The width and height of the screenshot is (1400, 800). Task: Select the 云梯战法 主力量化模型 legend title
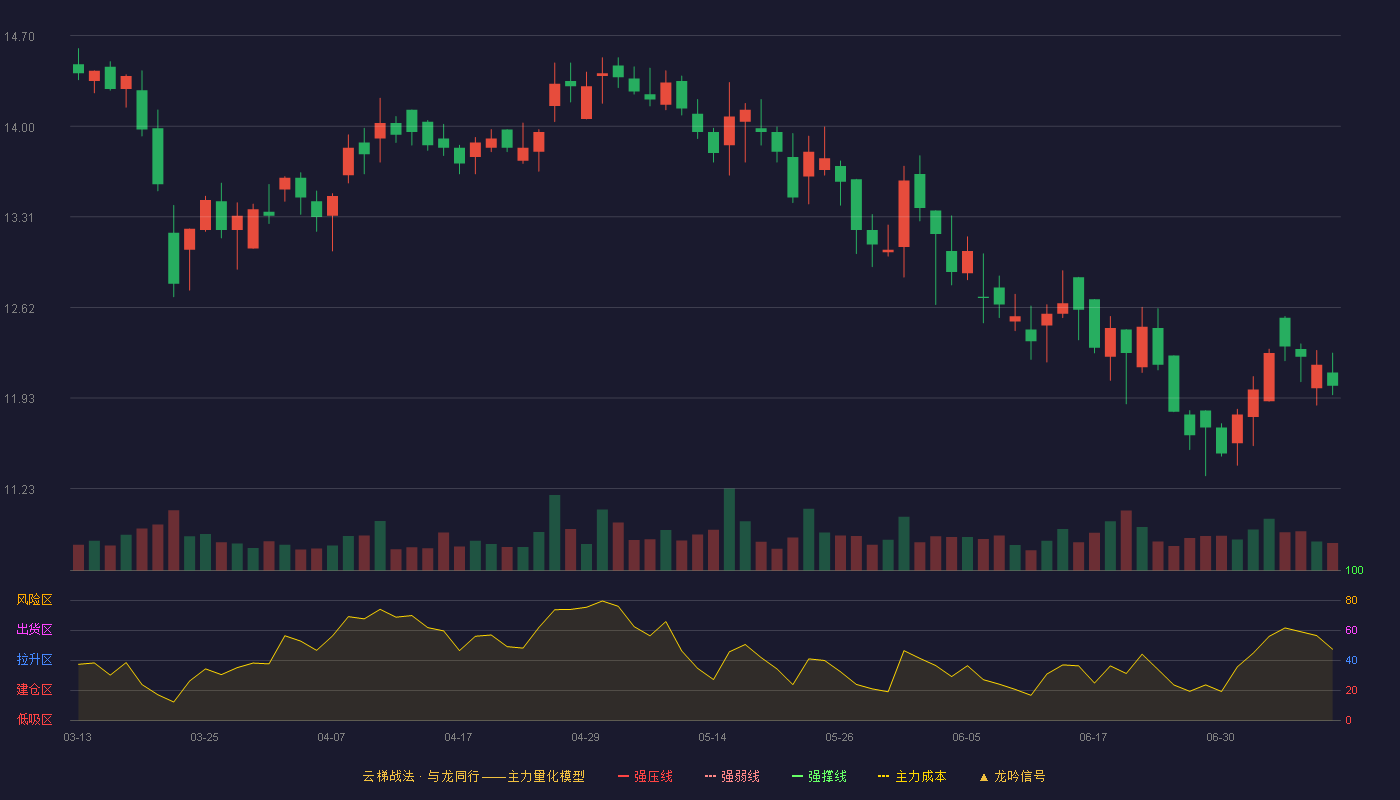tap(473, 776)
